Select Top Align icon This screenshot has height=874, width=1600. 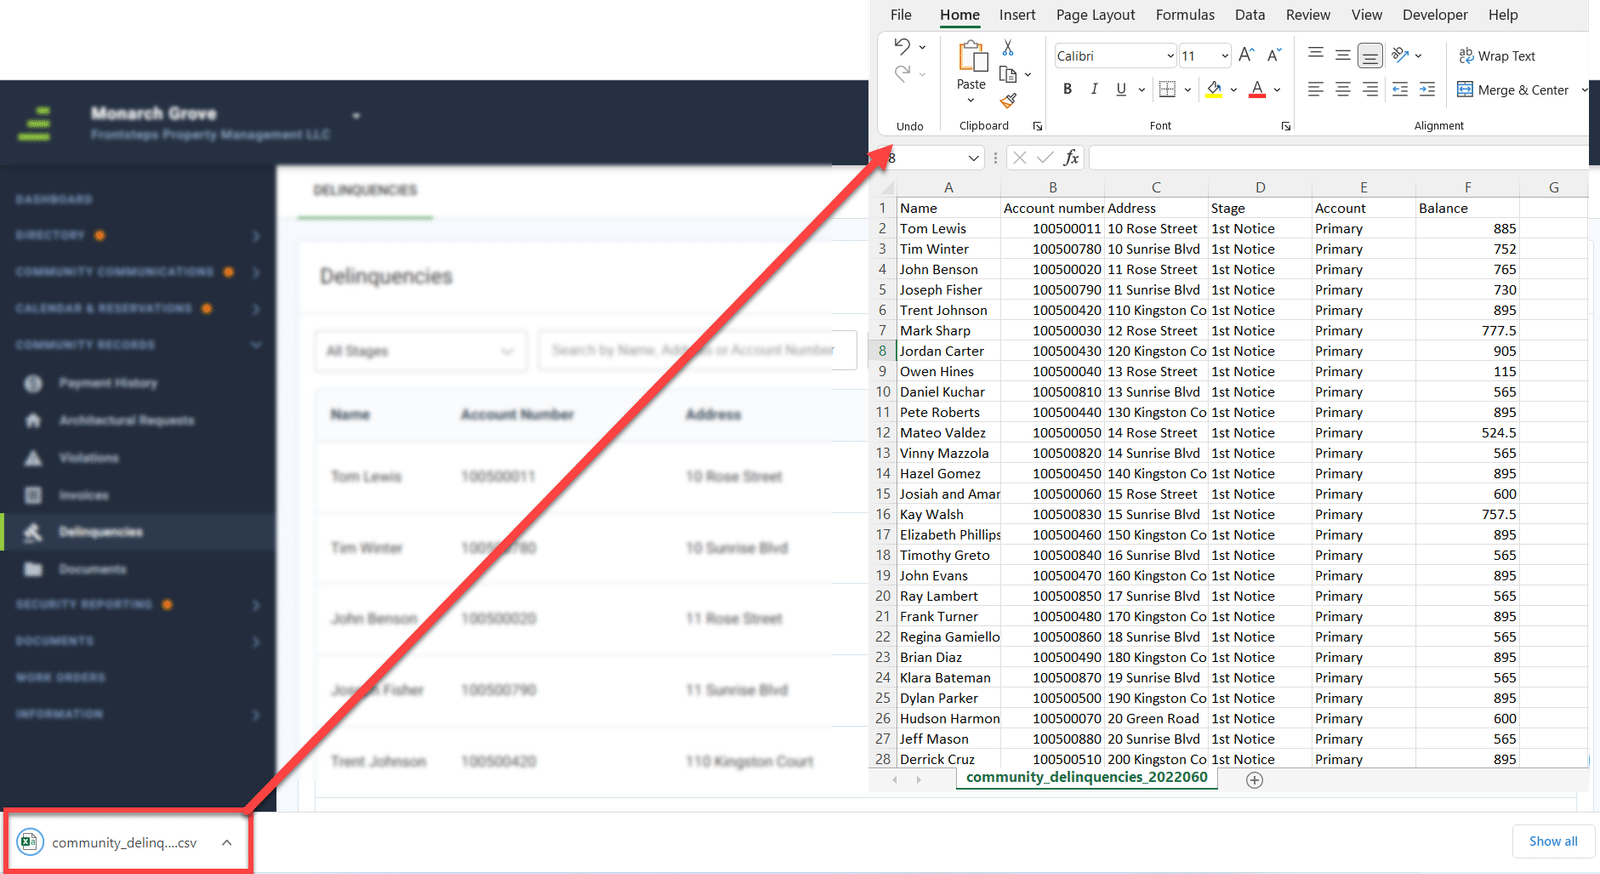click(x=1316, y=55)
